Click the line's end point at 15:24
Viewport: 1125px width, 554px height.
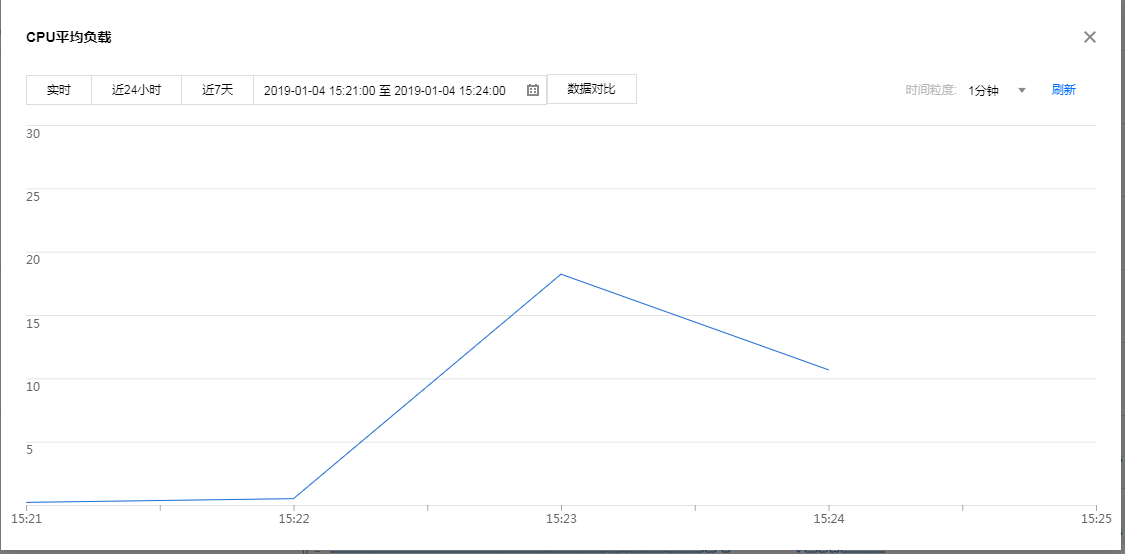[x=829, y=370]
